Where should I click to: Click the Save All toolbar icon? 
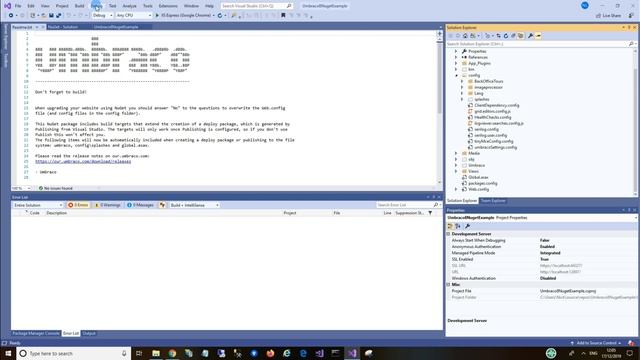pos(58,16)
